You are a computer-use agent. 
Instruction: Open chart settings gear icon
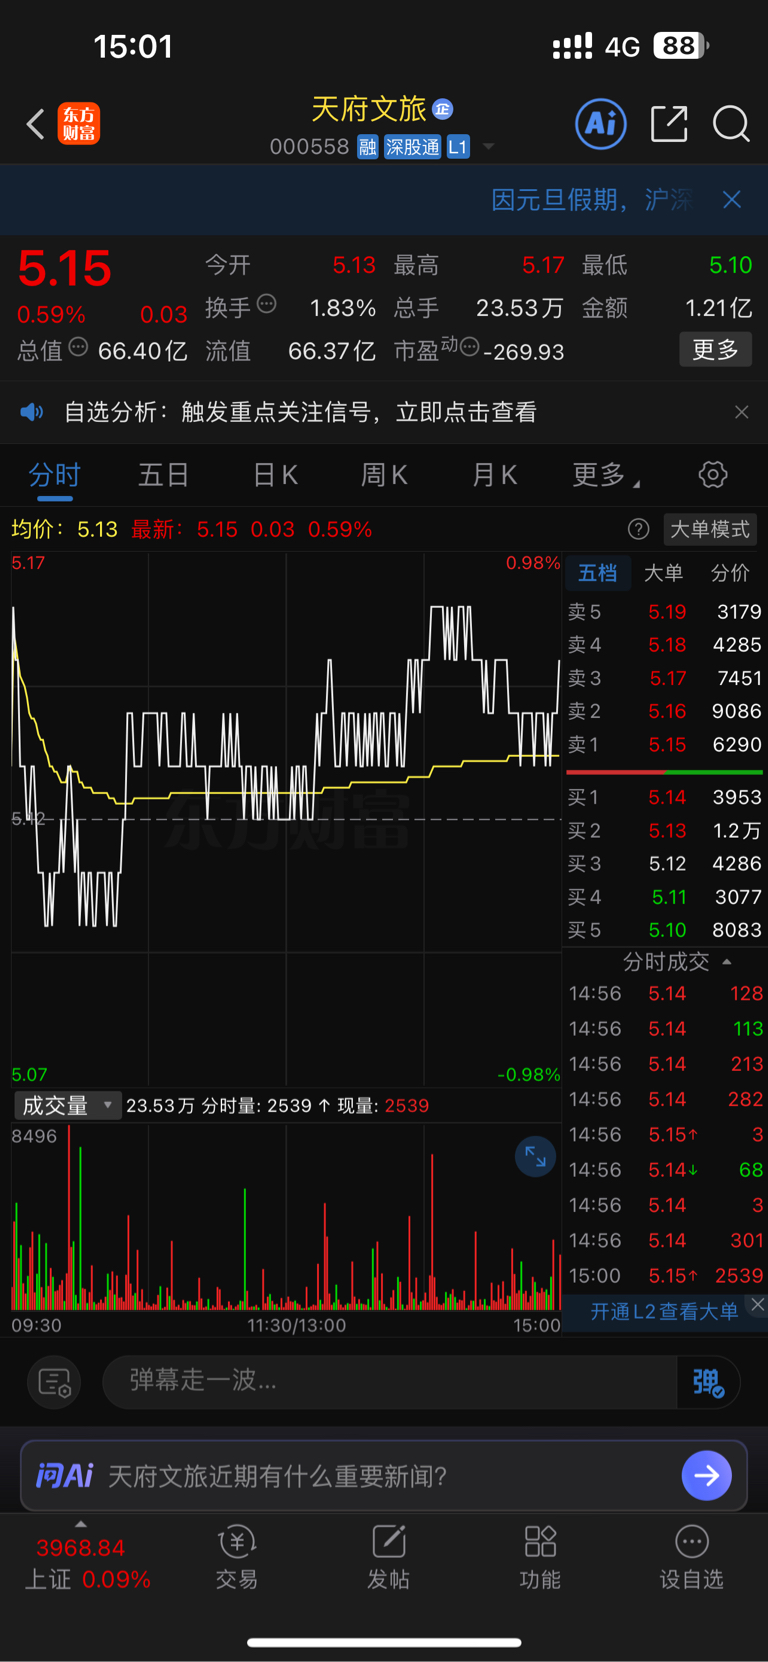coord(713,474)
